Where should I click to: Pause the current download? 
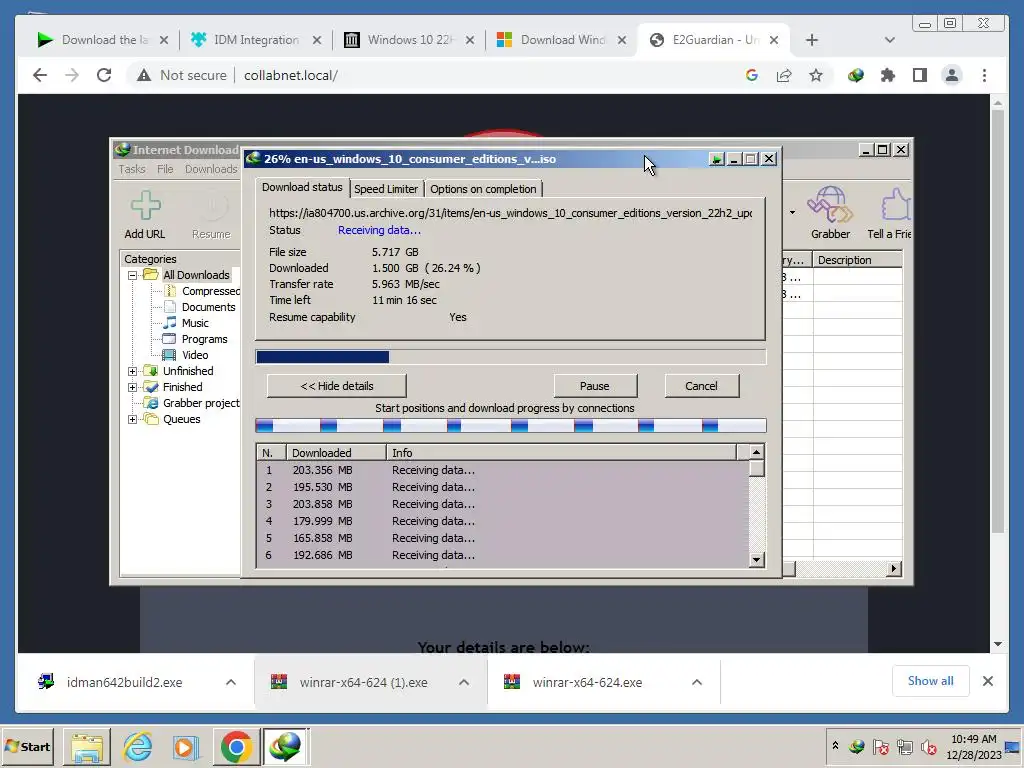pyautogui.click(x=595, y=386)
